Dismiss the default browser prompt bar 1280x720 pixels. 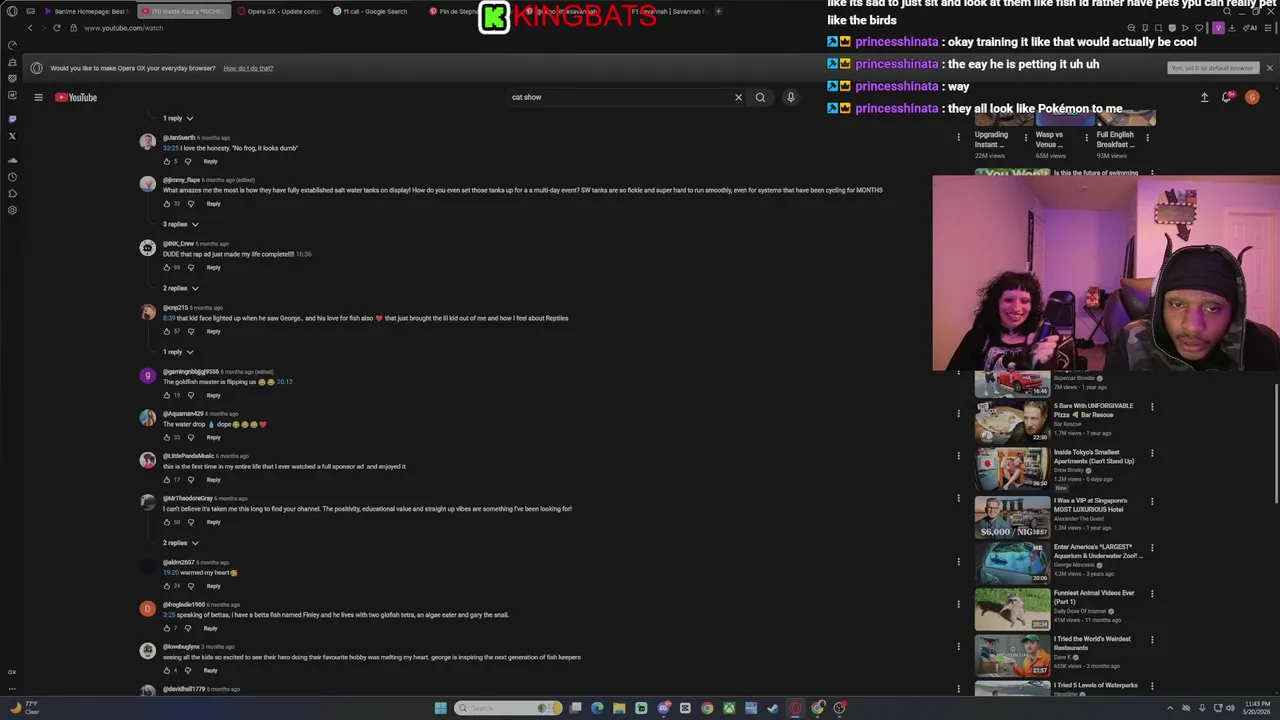pos(1269,68)
